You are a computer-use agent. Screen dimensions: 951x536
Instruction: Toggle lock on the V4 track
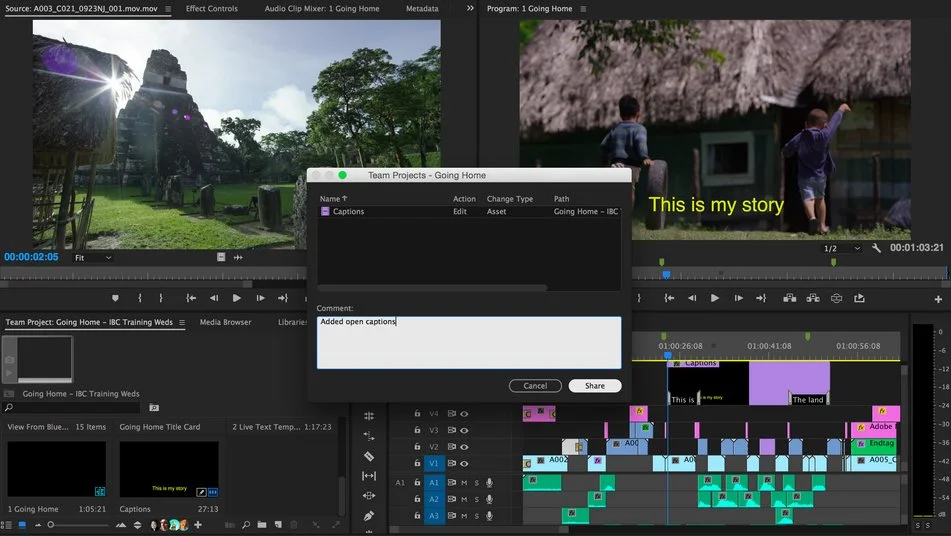pos(418,414)
